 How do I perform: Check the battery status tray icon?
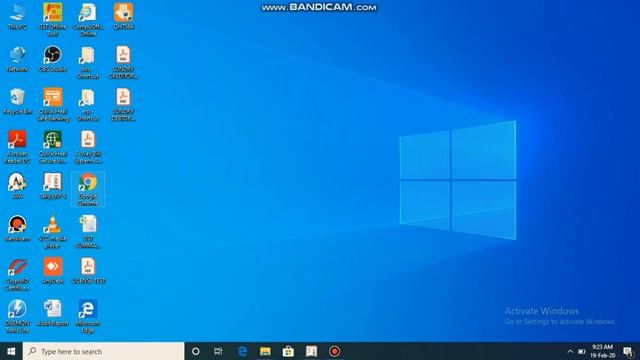click(582, 351)
